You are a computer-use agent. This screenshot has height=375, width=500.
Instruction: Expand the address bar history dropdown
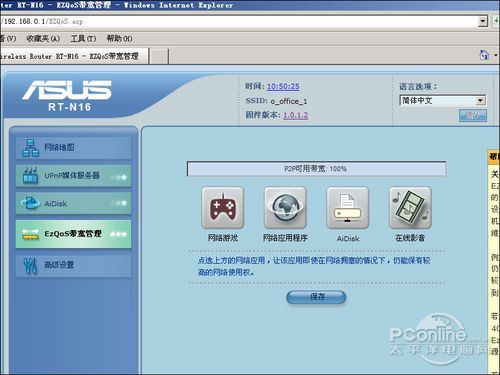pyautogui.click(x=483, y=21)
